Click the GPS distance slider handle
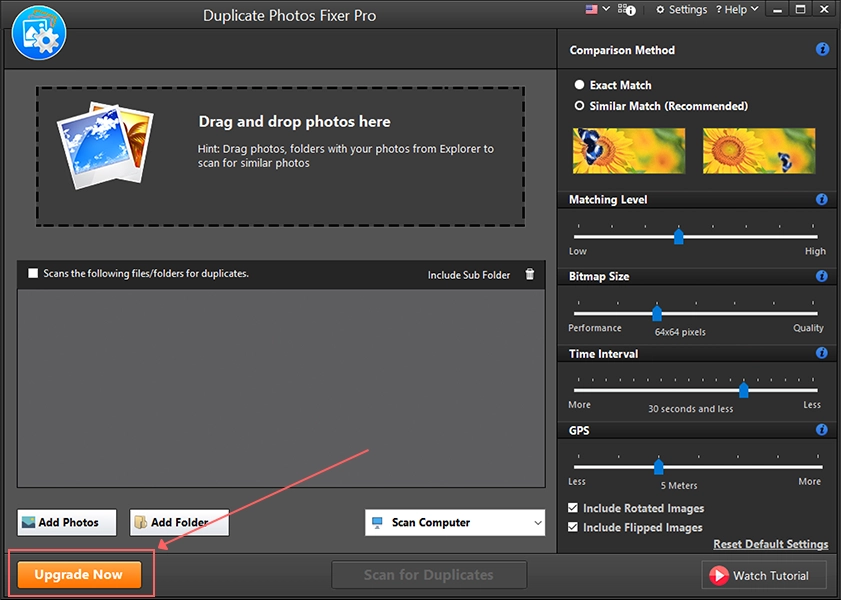841x600 pixels. point(659,466)
